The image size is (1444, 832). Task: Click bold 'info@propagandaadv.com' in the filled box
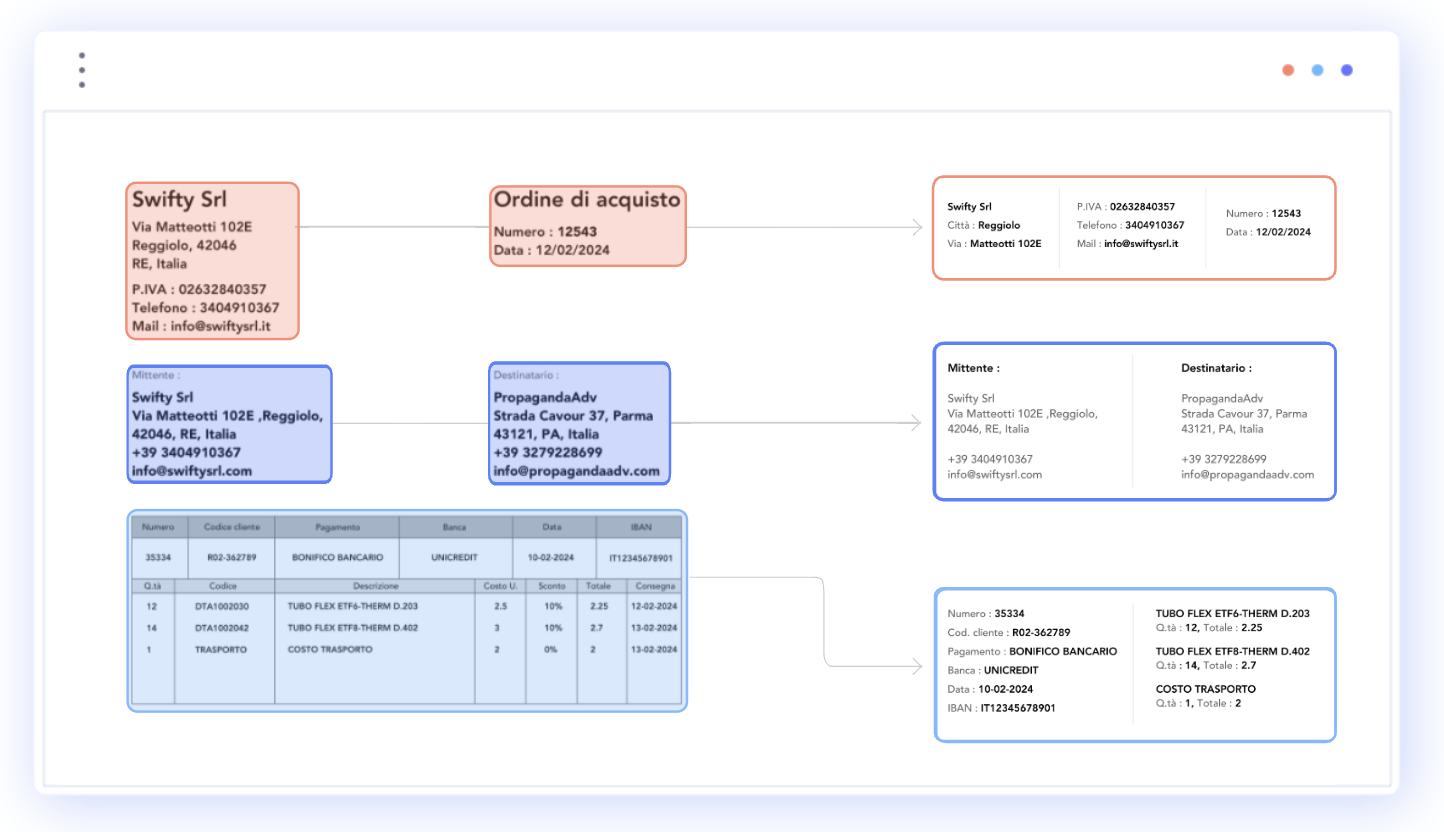pos(577,471)
